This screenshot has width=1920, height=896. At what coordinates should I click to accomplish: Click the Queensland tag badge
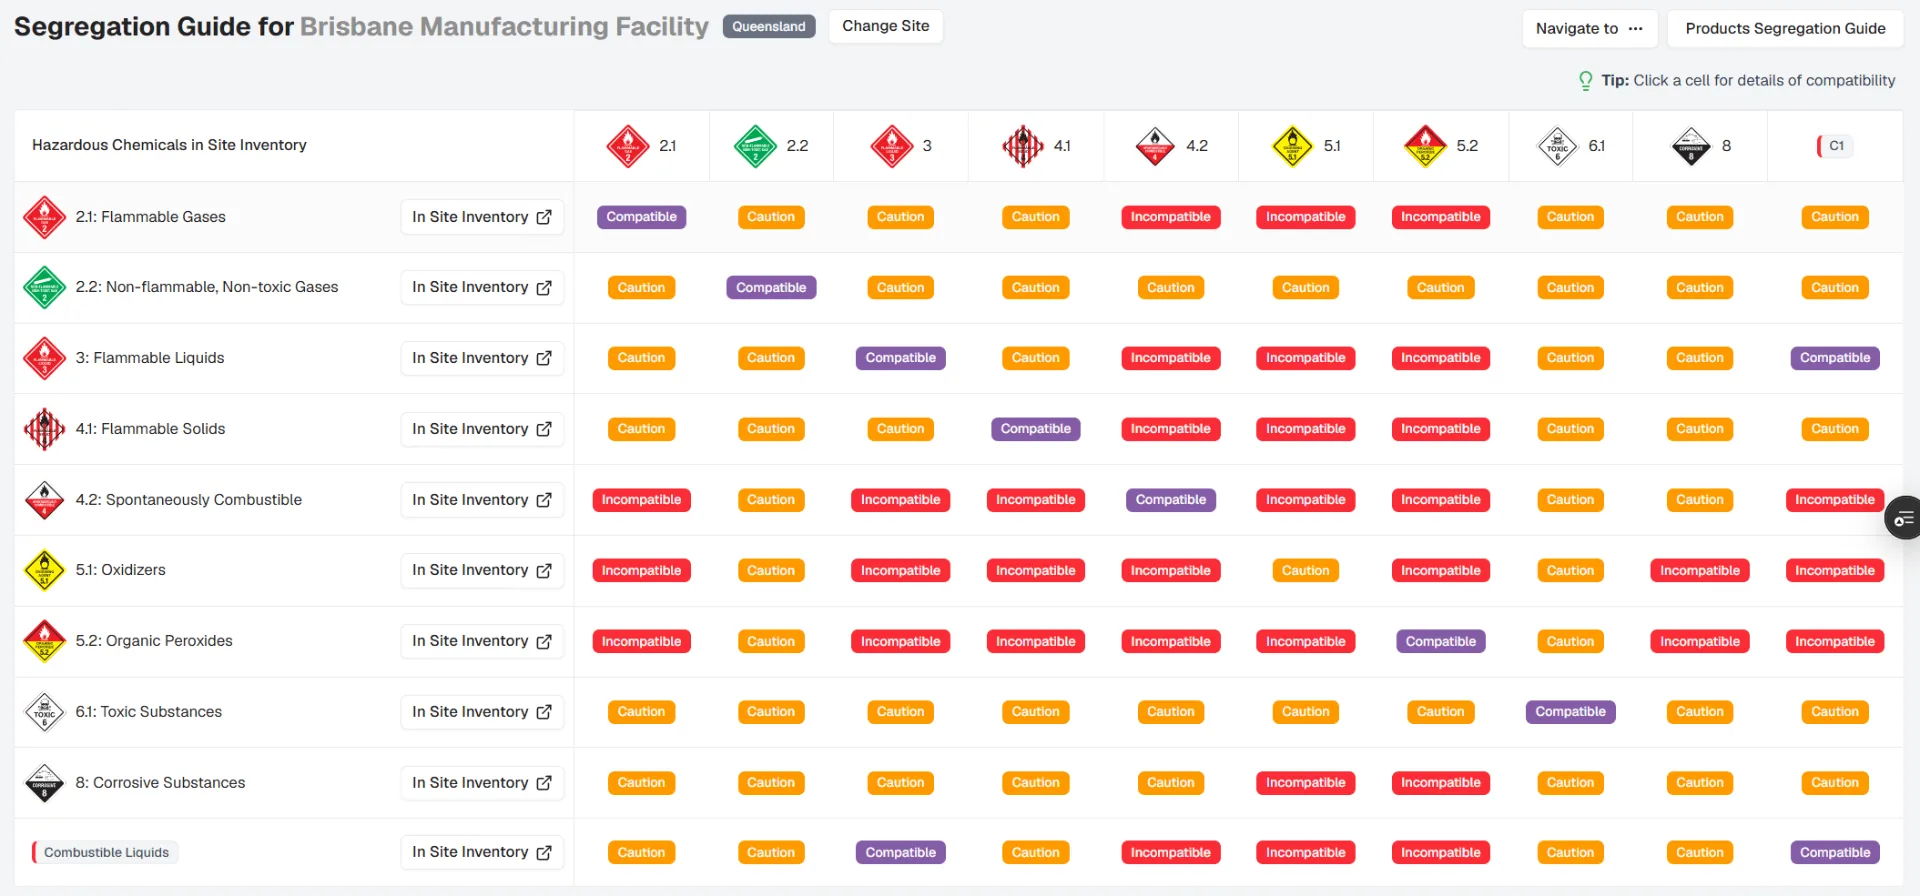click(x=768, y=26)
